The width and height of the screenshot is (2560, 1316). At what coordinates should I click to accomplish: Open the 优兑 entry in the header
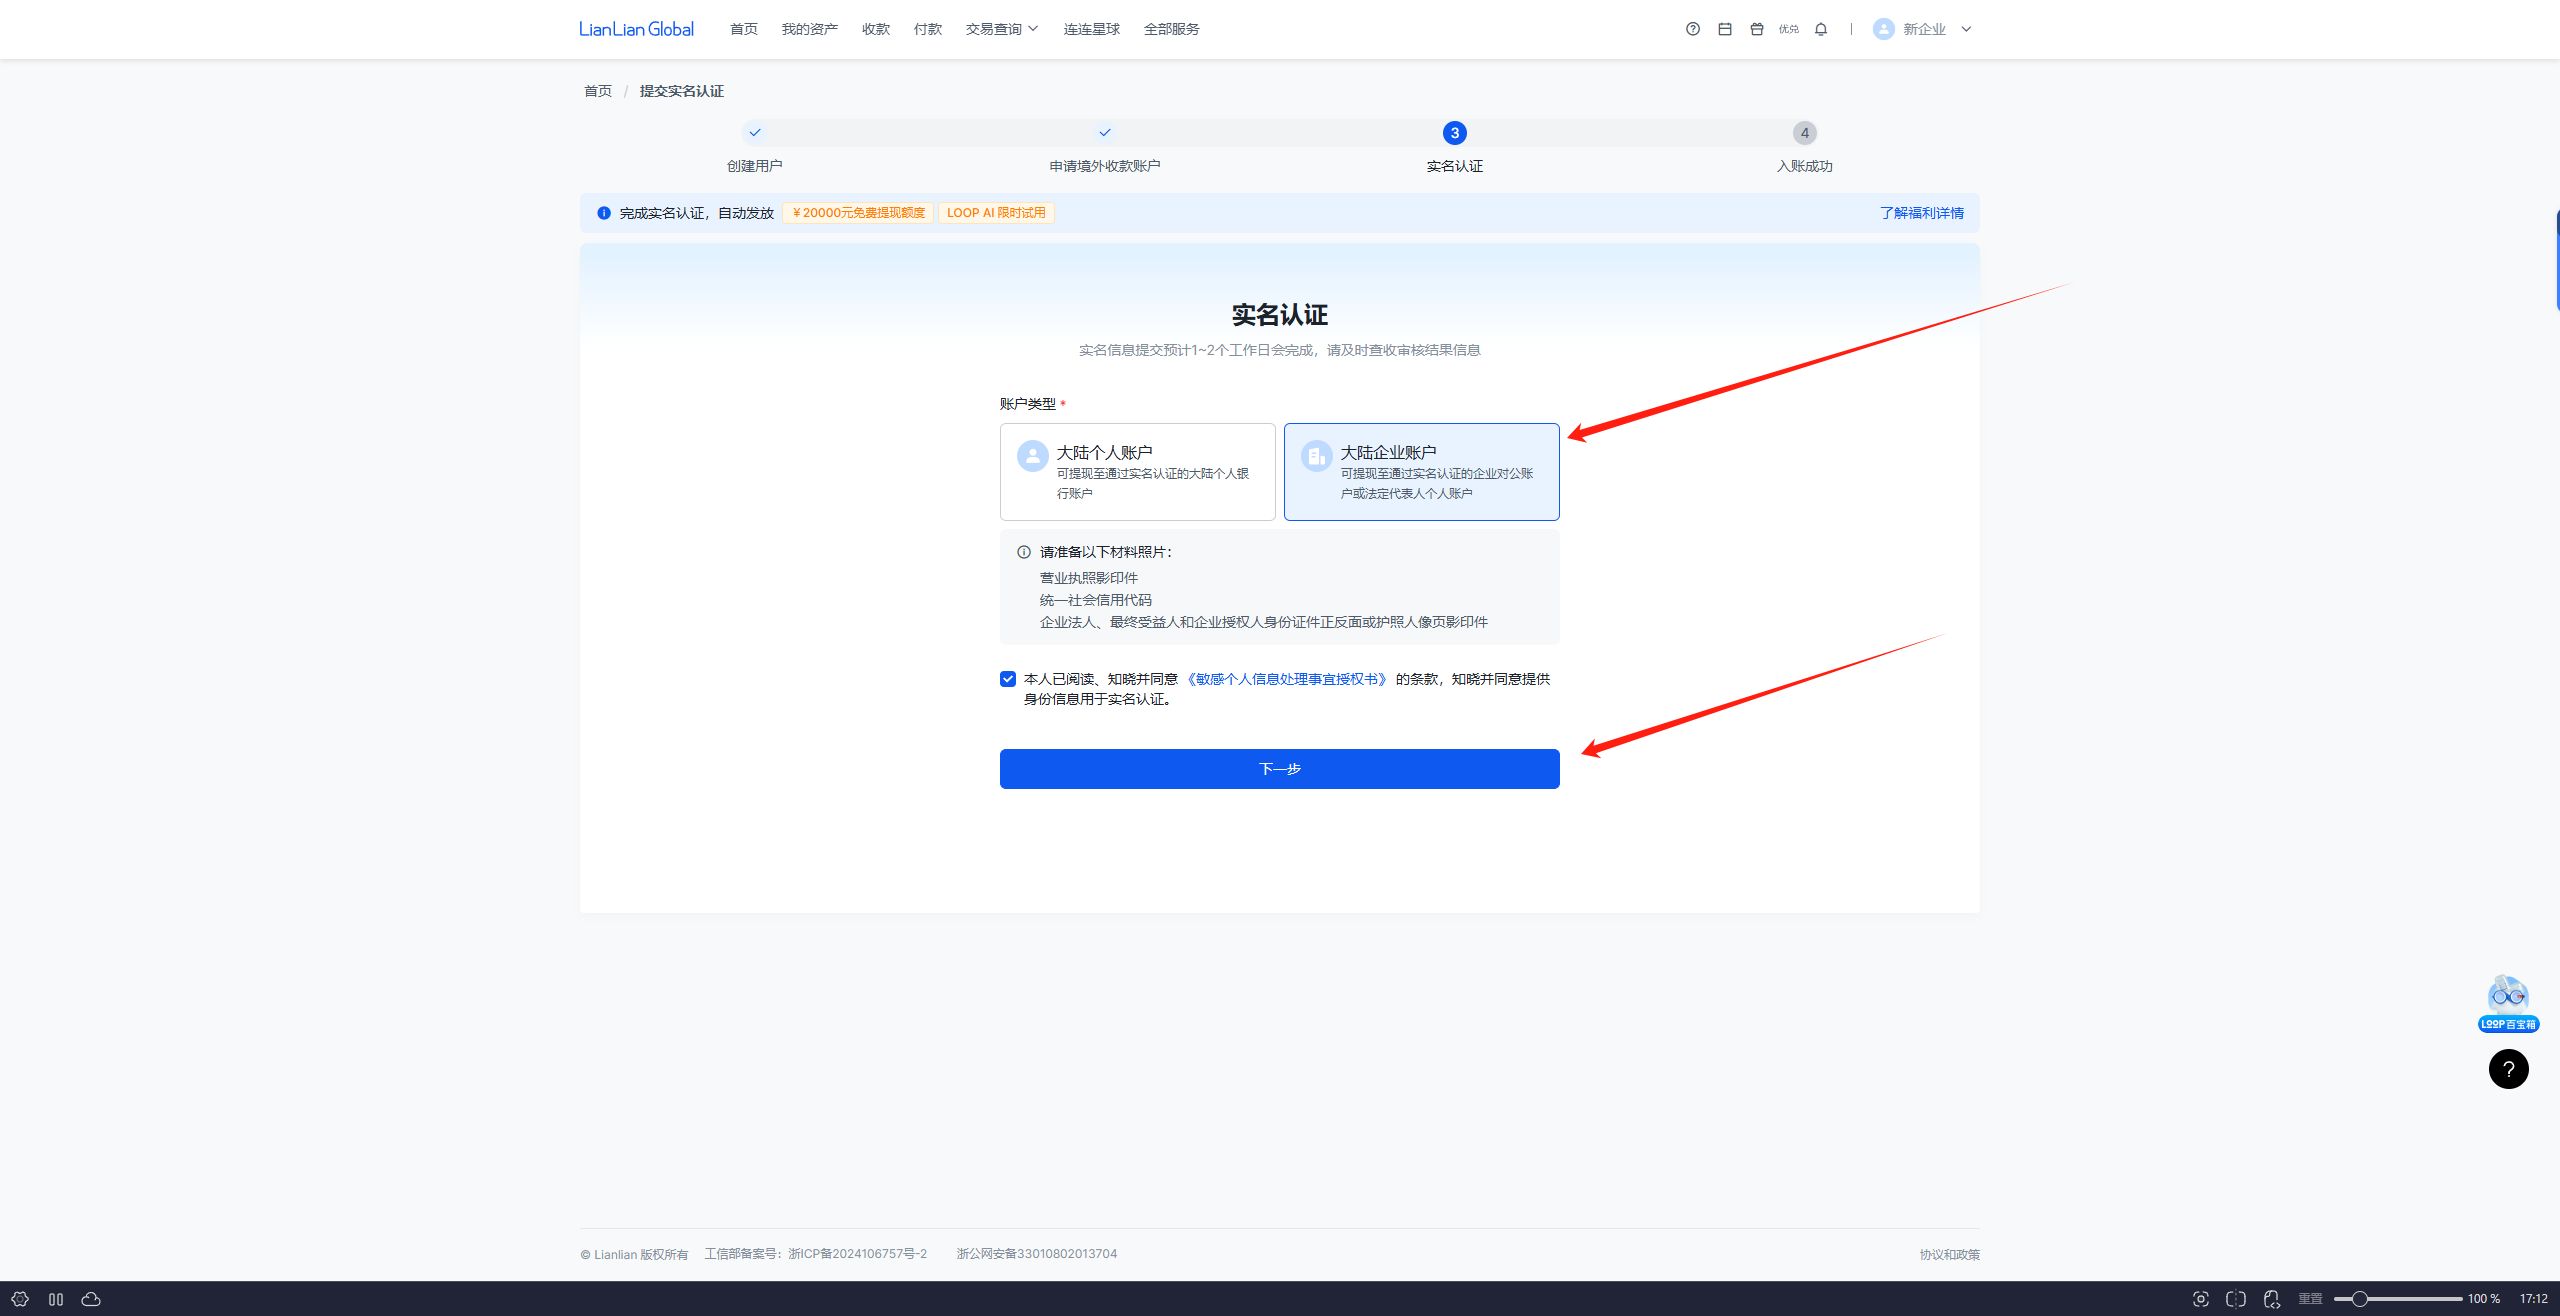click(1789, 29)
